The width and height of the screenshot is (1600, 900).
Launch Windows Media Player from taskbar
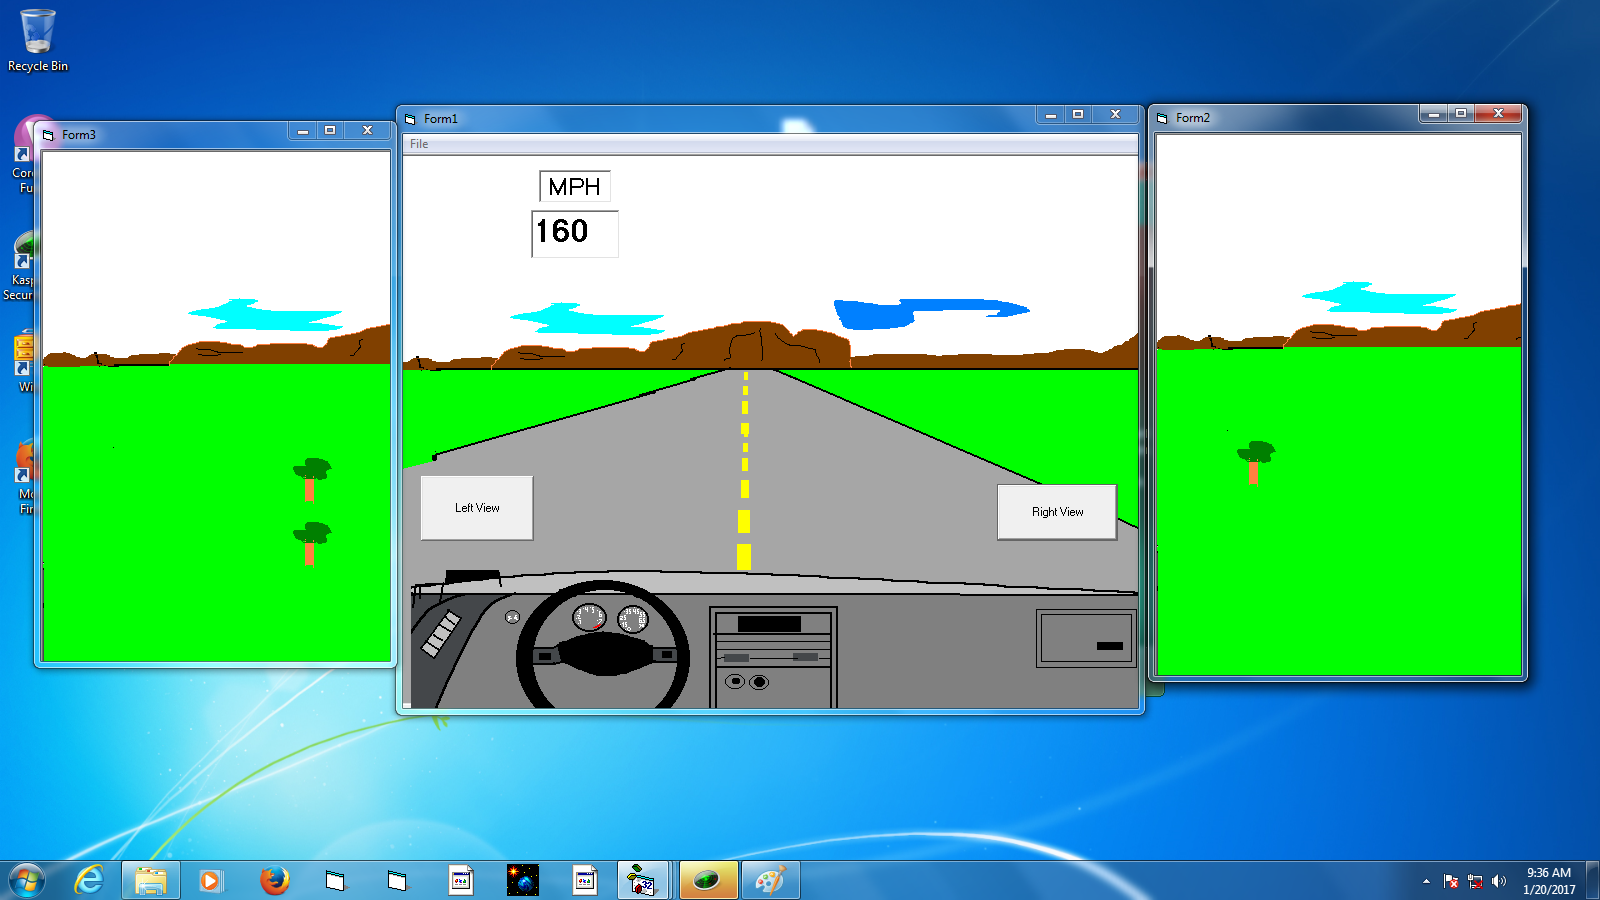(210, 881)
